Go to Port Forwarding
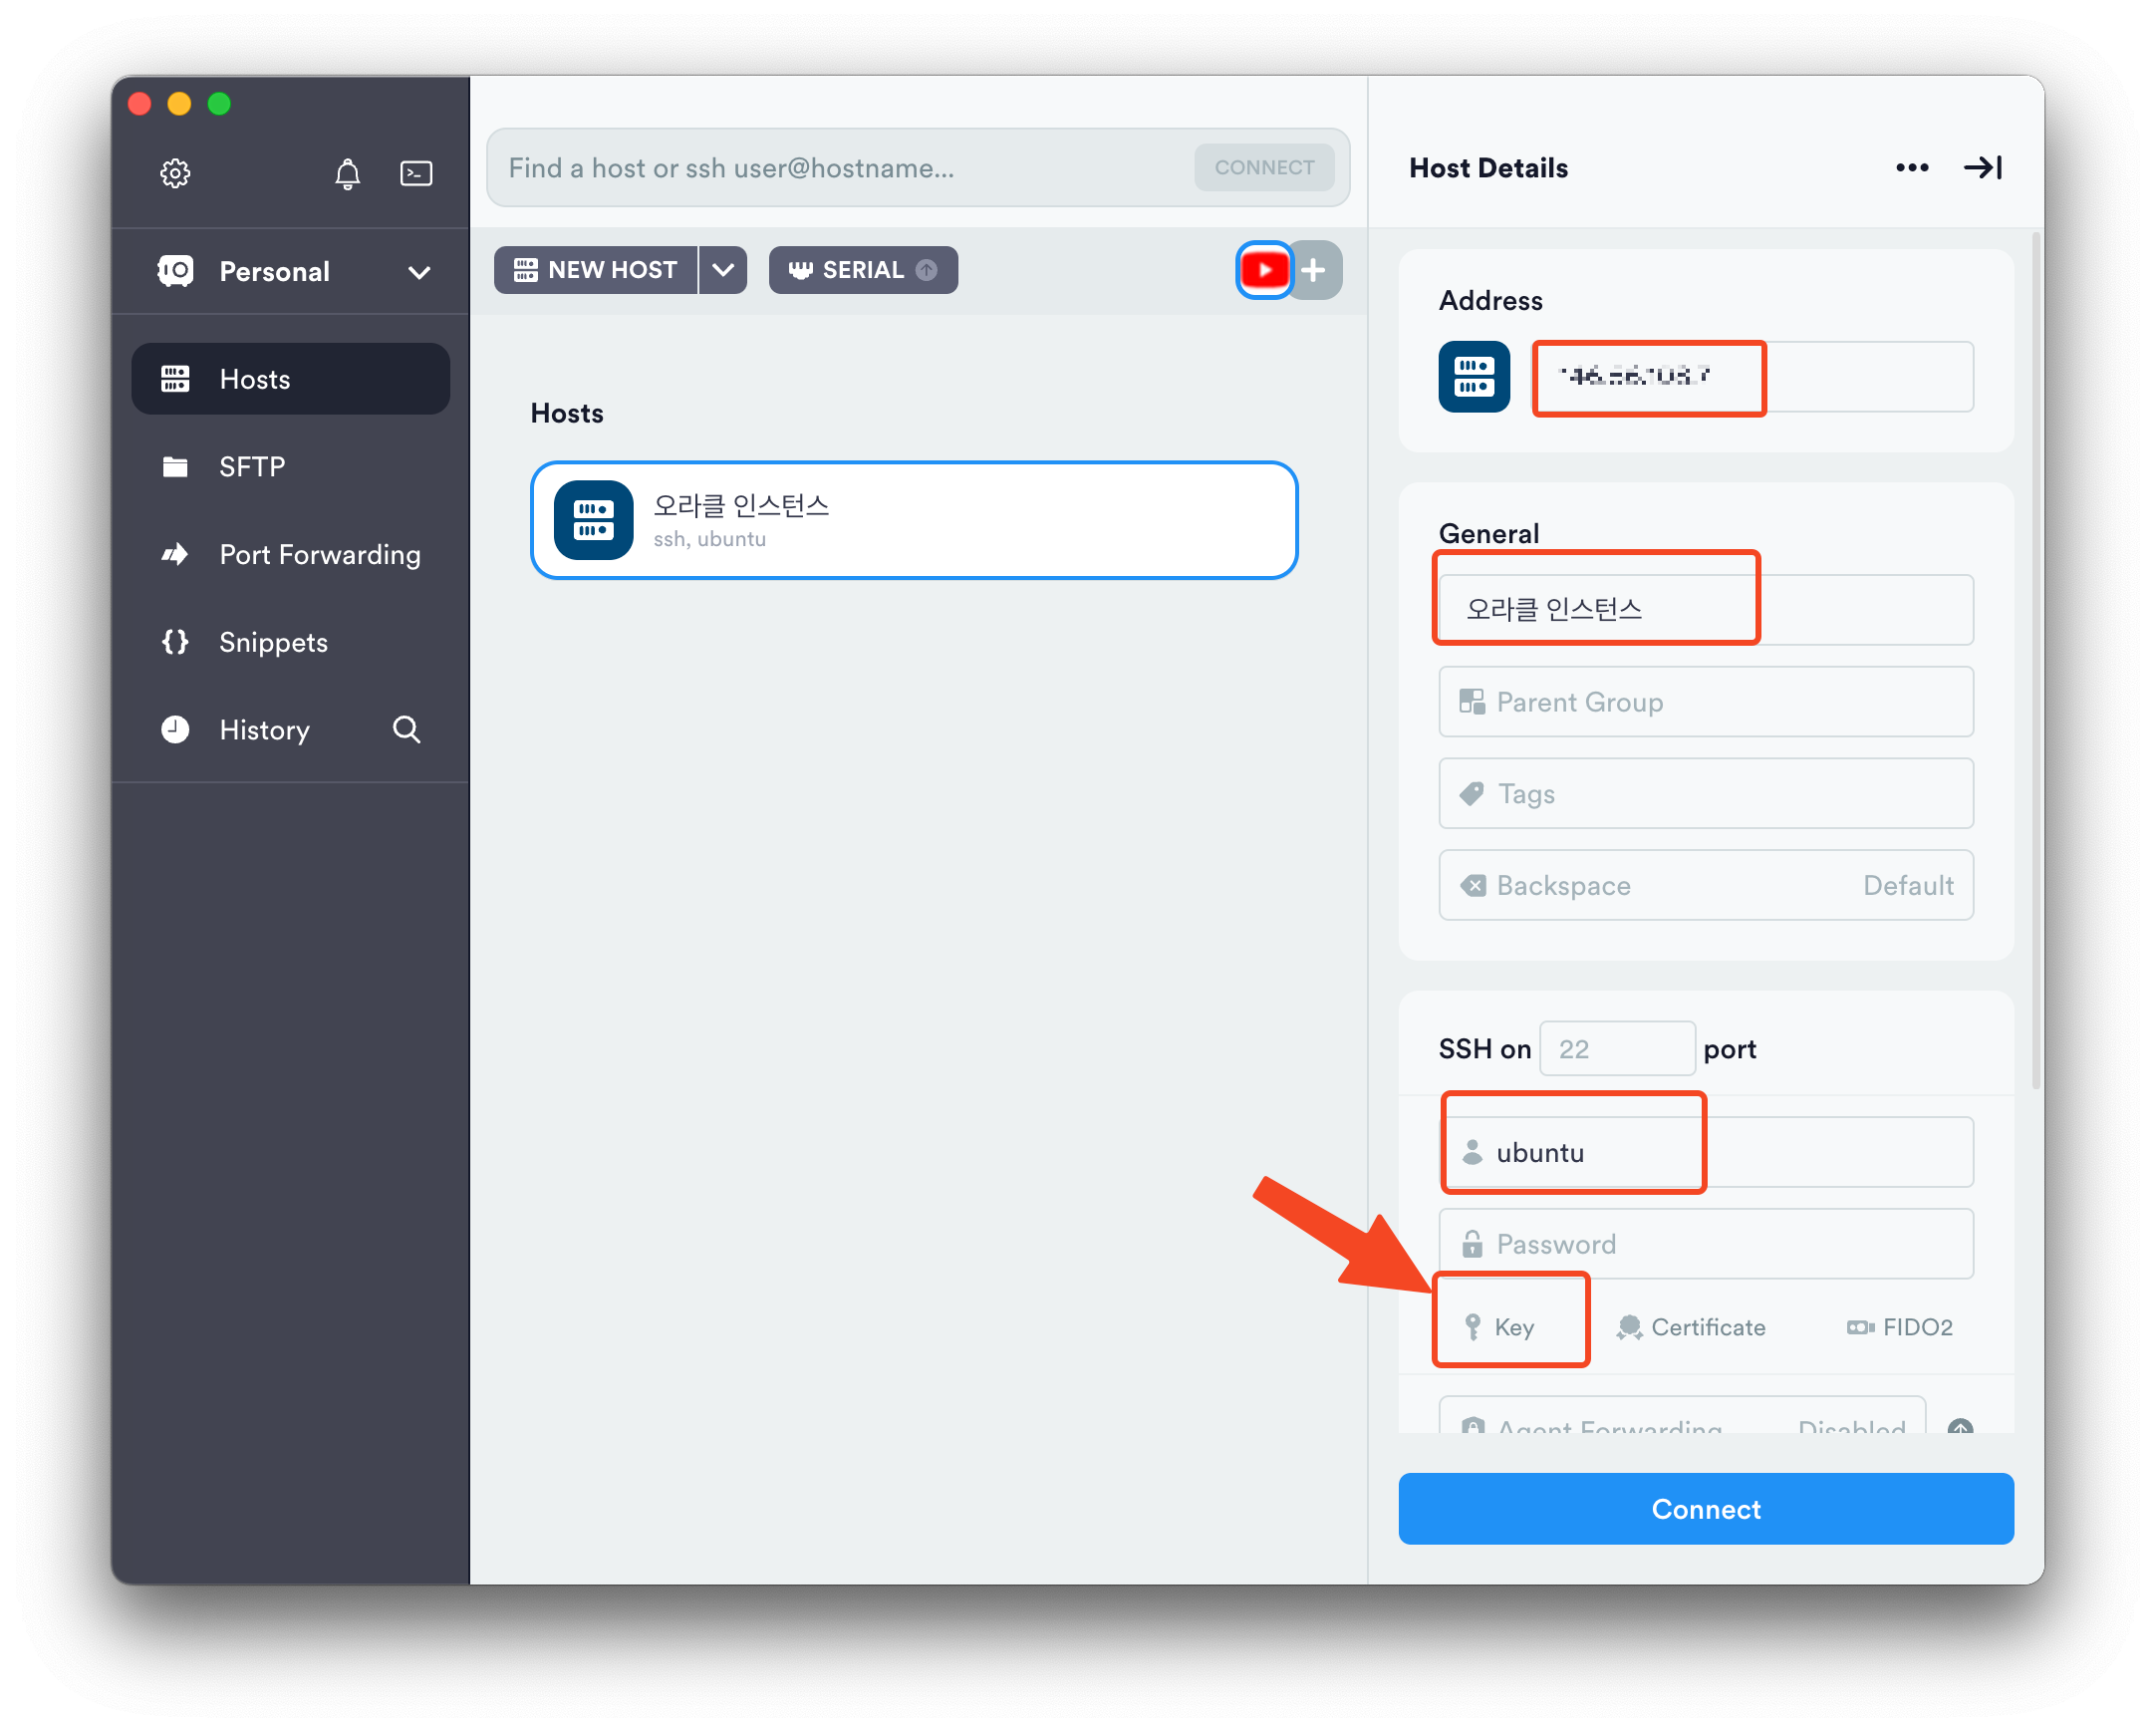 319,555
